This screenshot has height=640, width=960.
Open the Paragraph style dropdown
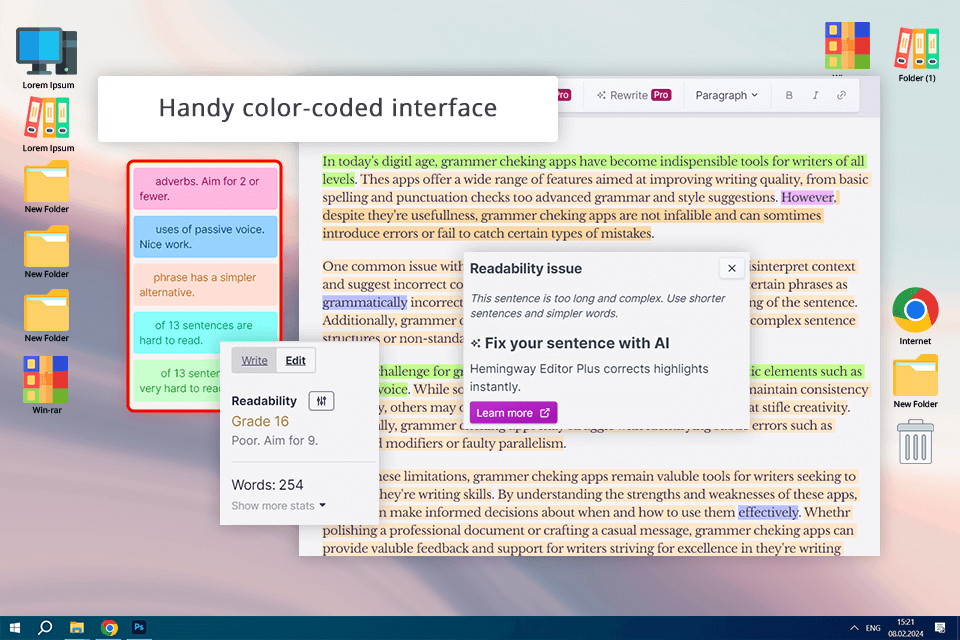(x=726, y=96)
